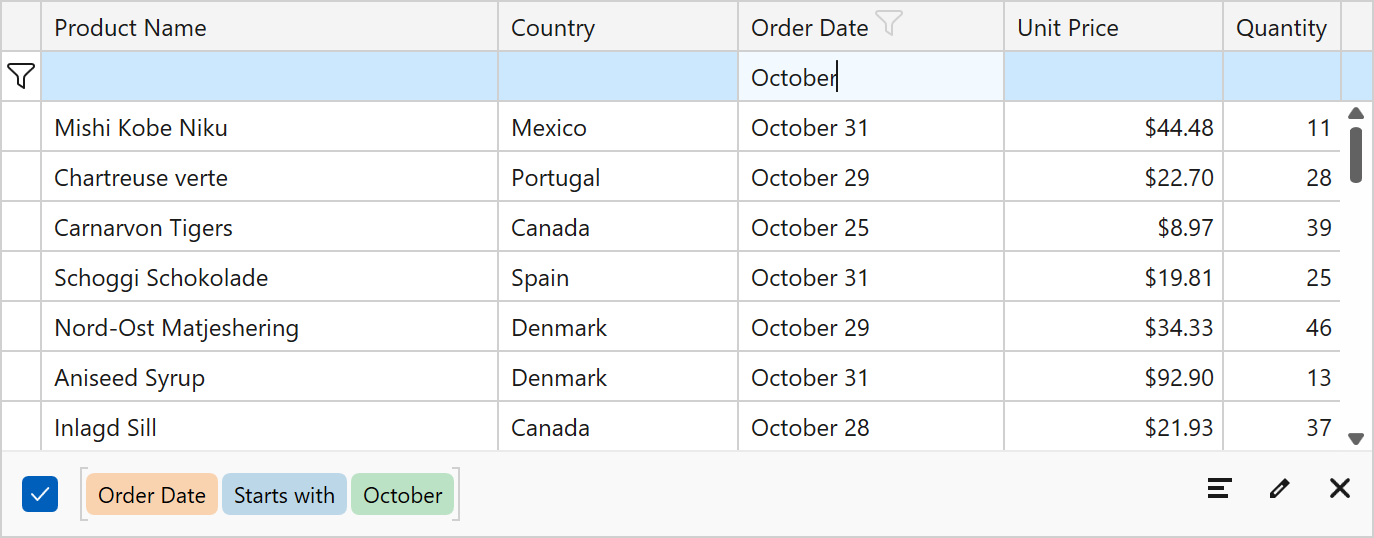This screenshot has width=1374, height=538.
Task: Click the Order Date filter input containing October
Action: [x=871, y=77]
